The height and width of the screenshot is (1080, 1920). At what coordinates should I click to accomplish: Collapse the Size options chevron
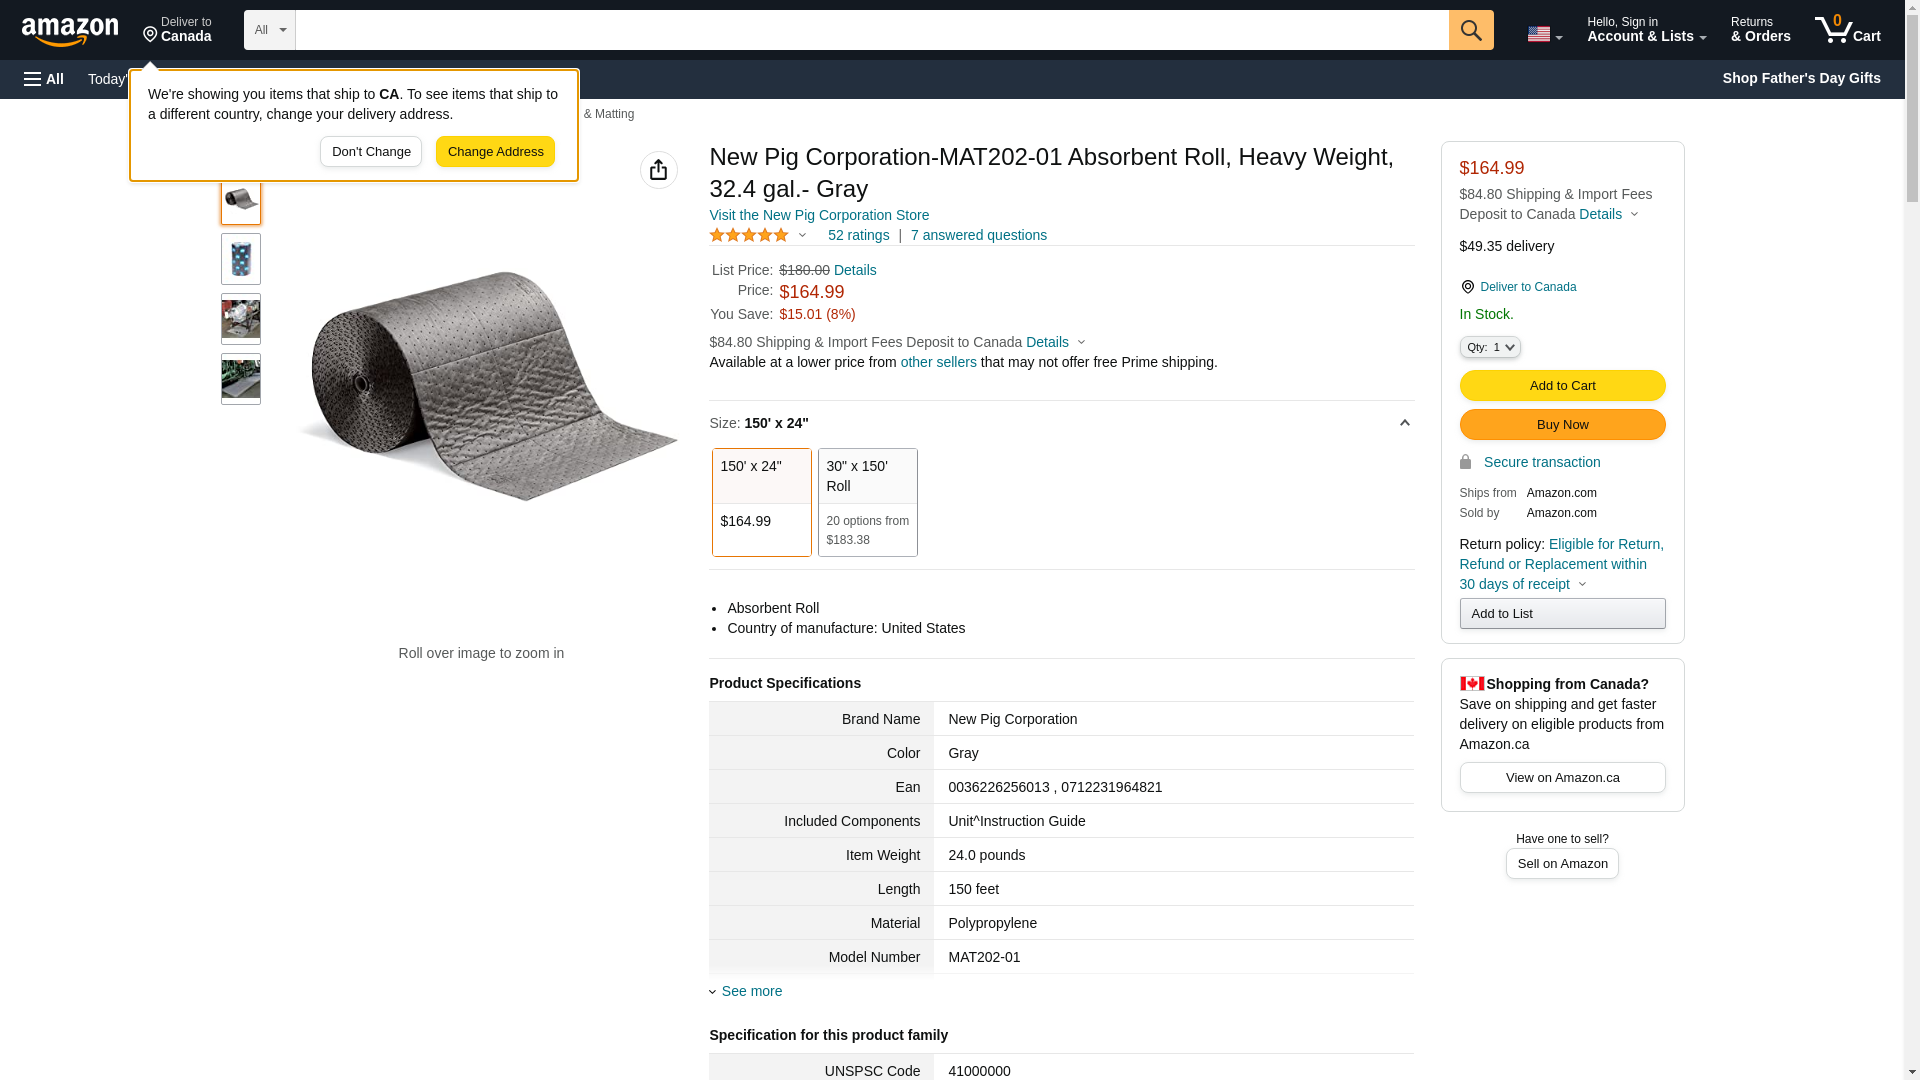(x=1404, y=423)
